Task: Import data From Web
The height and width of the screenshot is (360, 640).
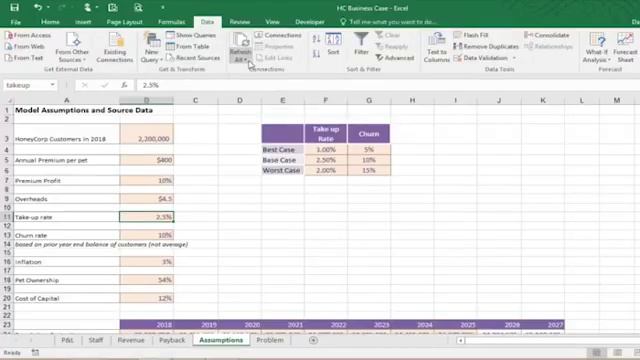Action: [x=25, y=47]
